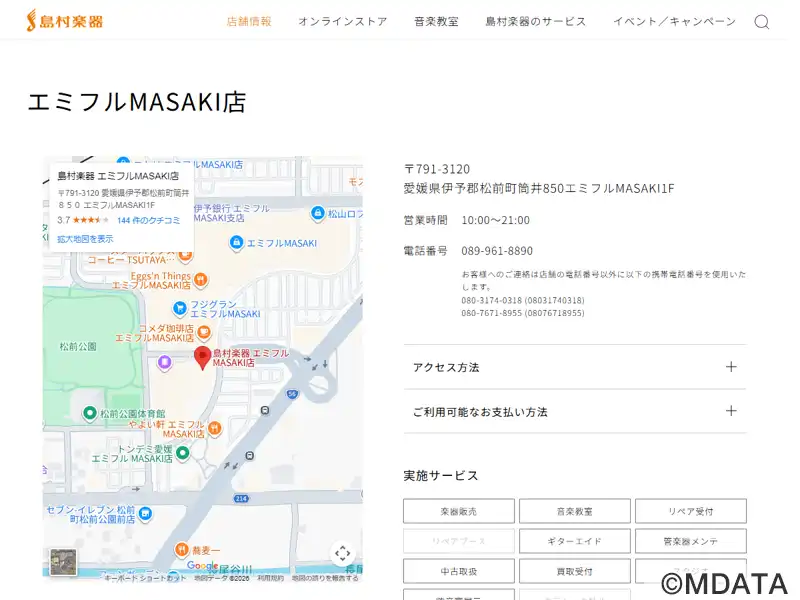Click the 中古取扱 service button
800x600 pixels.
(459, 571)
